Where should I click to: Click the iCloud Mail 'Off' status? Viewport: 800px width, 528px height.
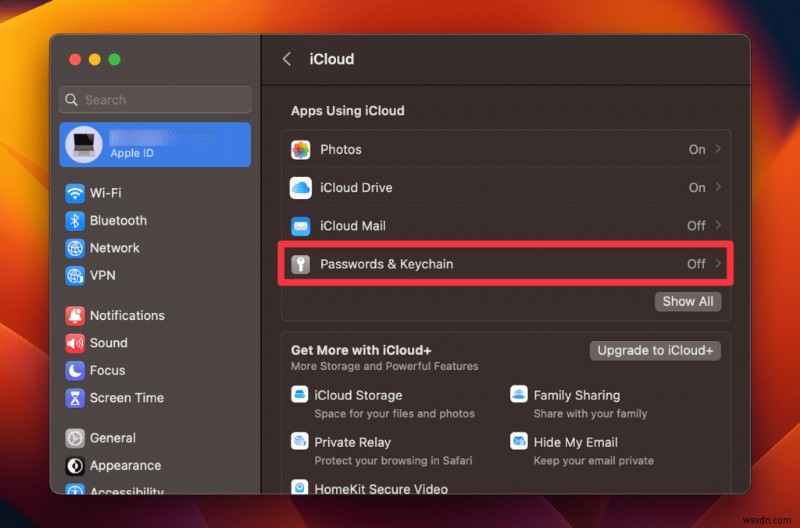(696, 226)
